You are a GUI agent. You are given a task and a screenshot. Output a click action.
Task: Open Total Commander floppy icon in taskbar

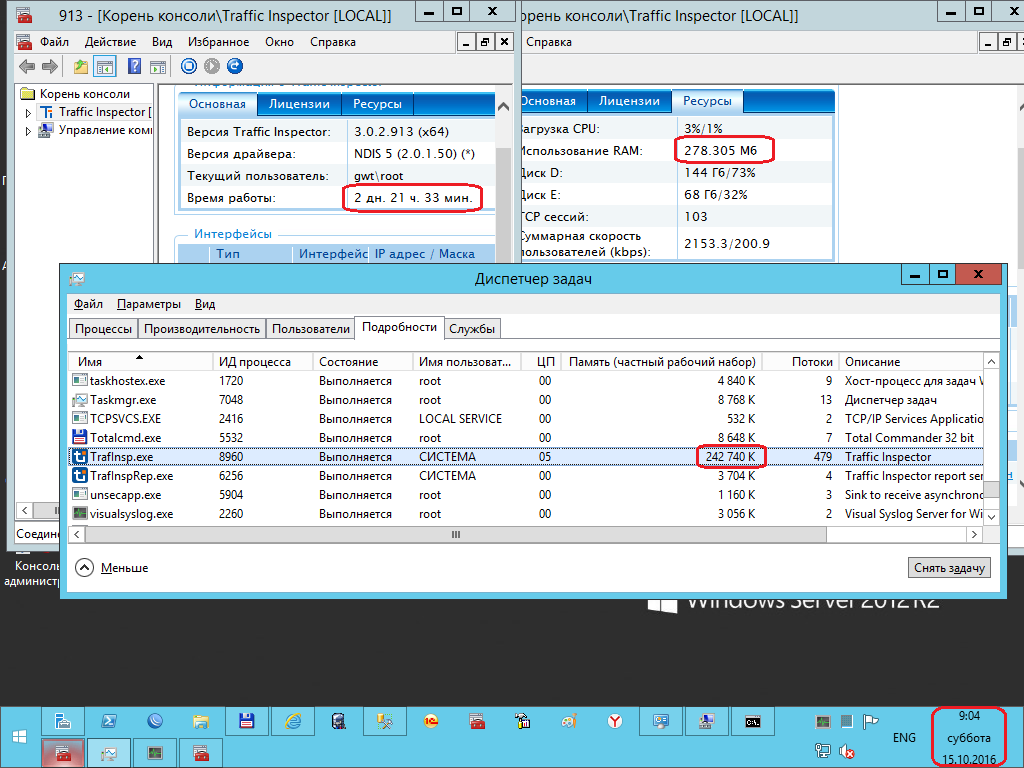[246, 722]
